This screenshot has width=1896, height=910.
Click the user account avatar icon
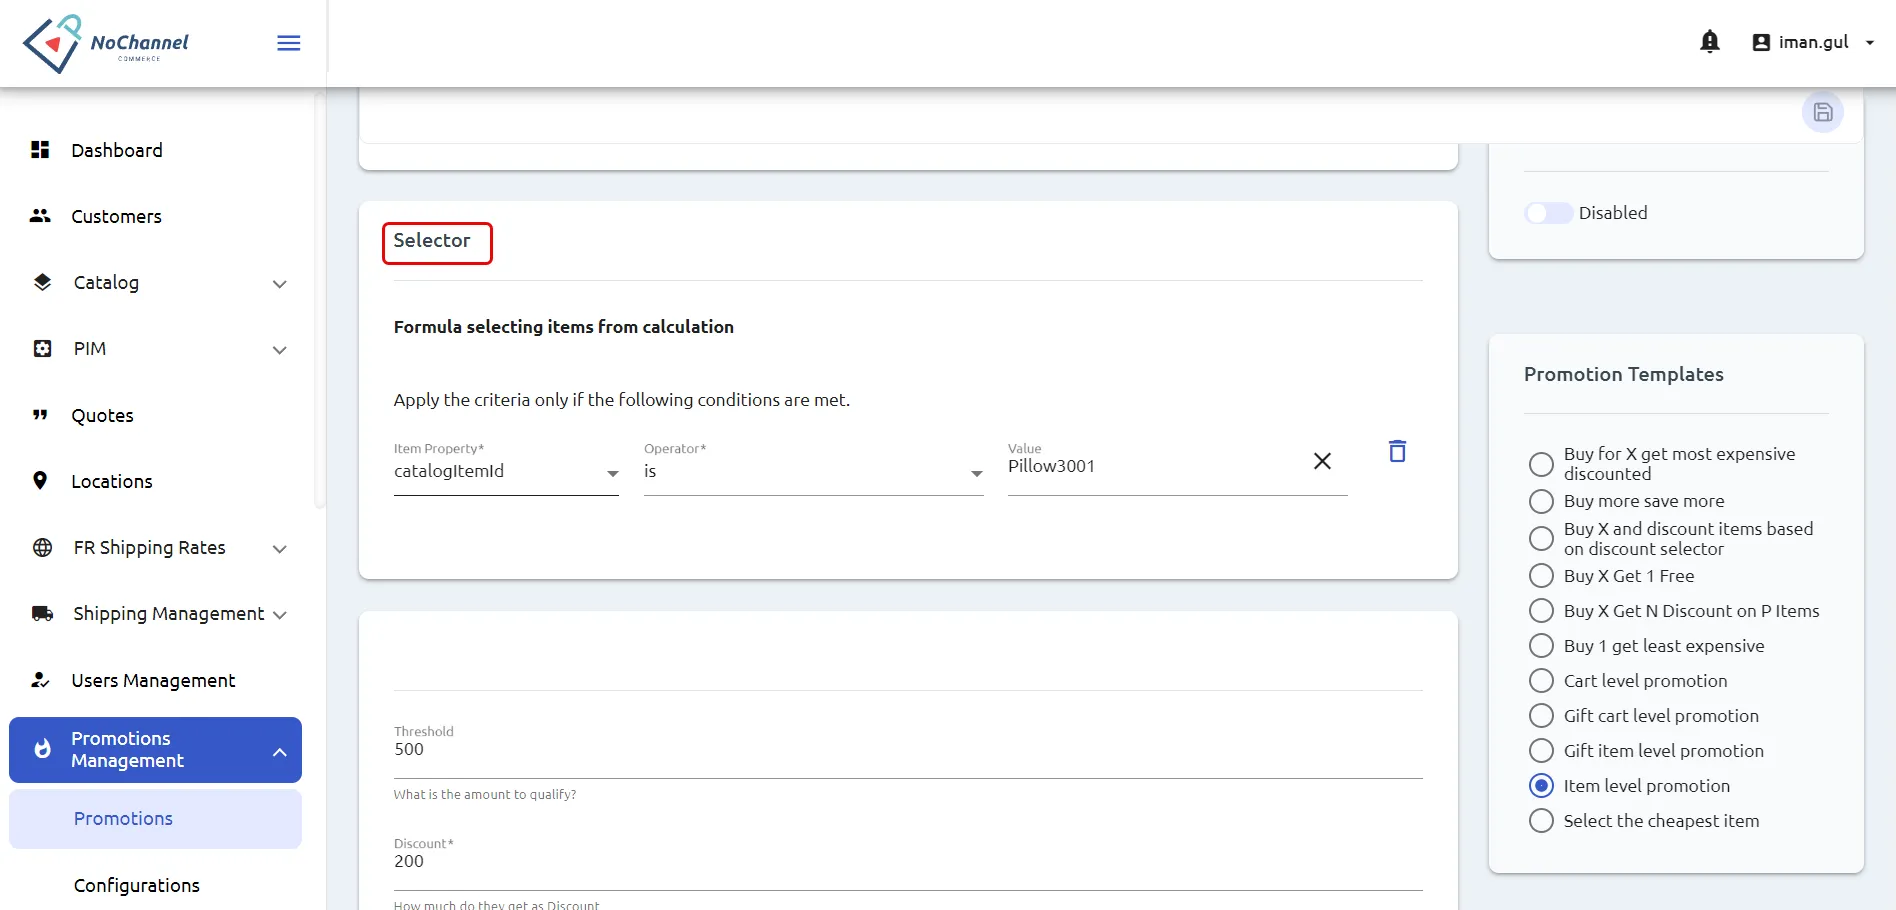pyautogui.click(x=1761, y=42)
